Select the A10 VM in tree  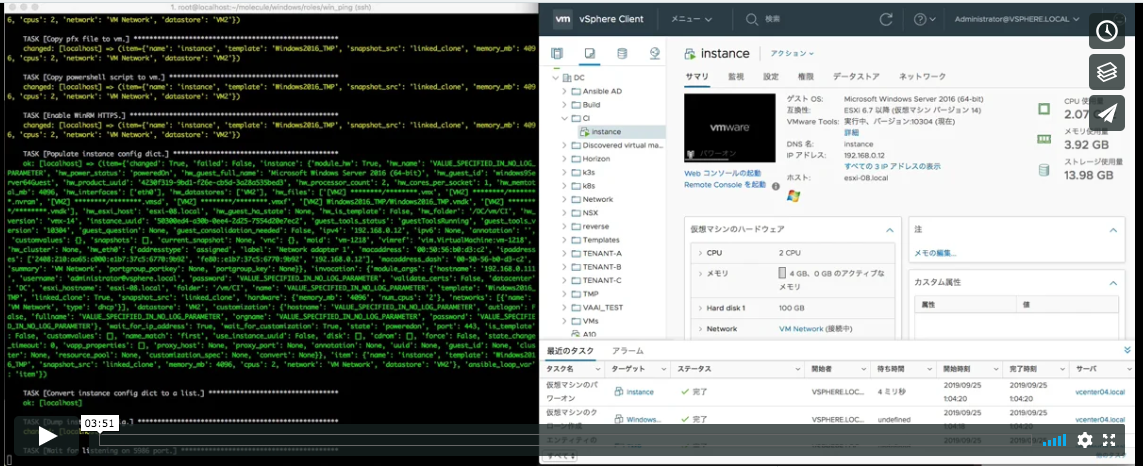pyautogui.click(x=589, y=334)
